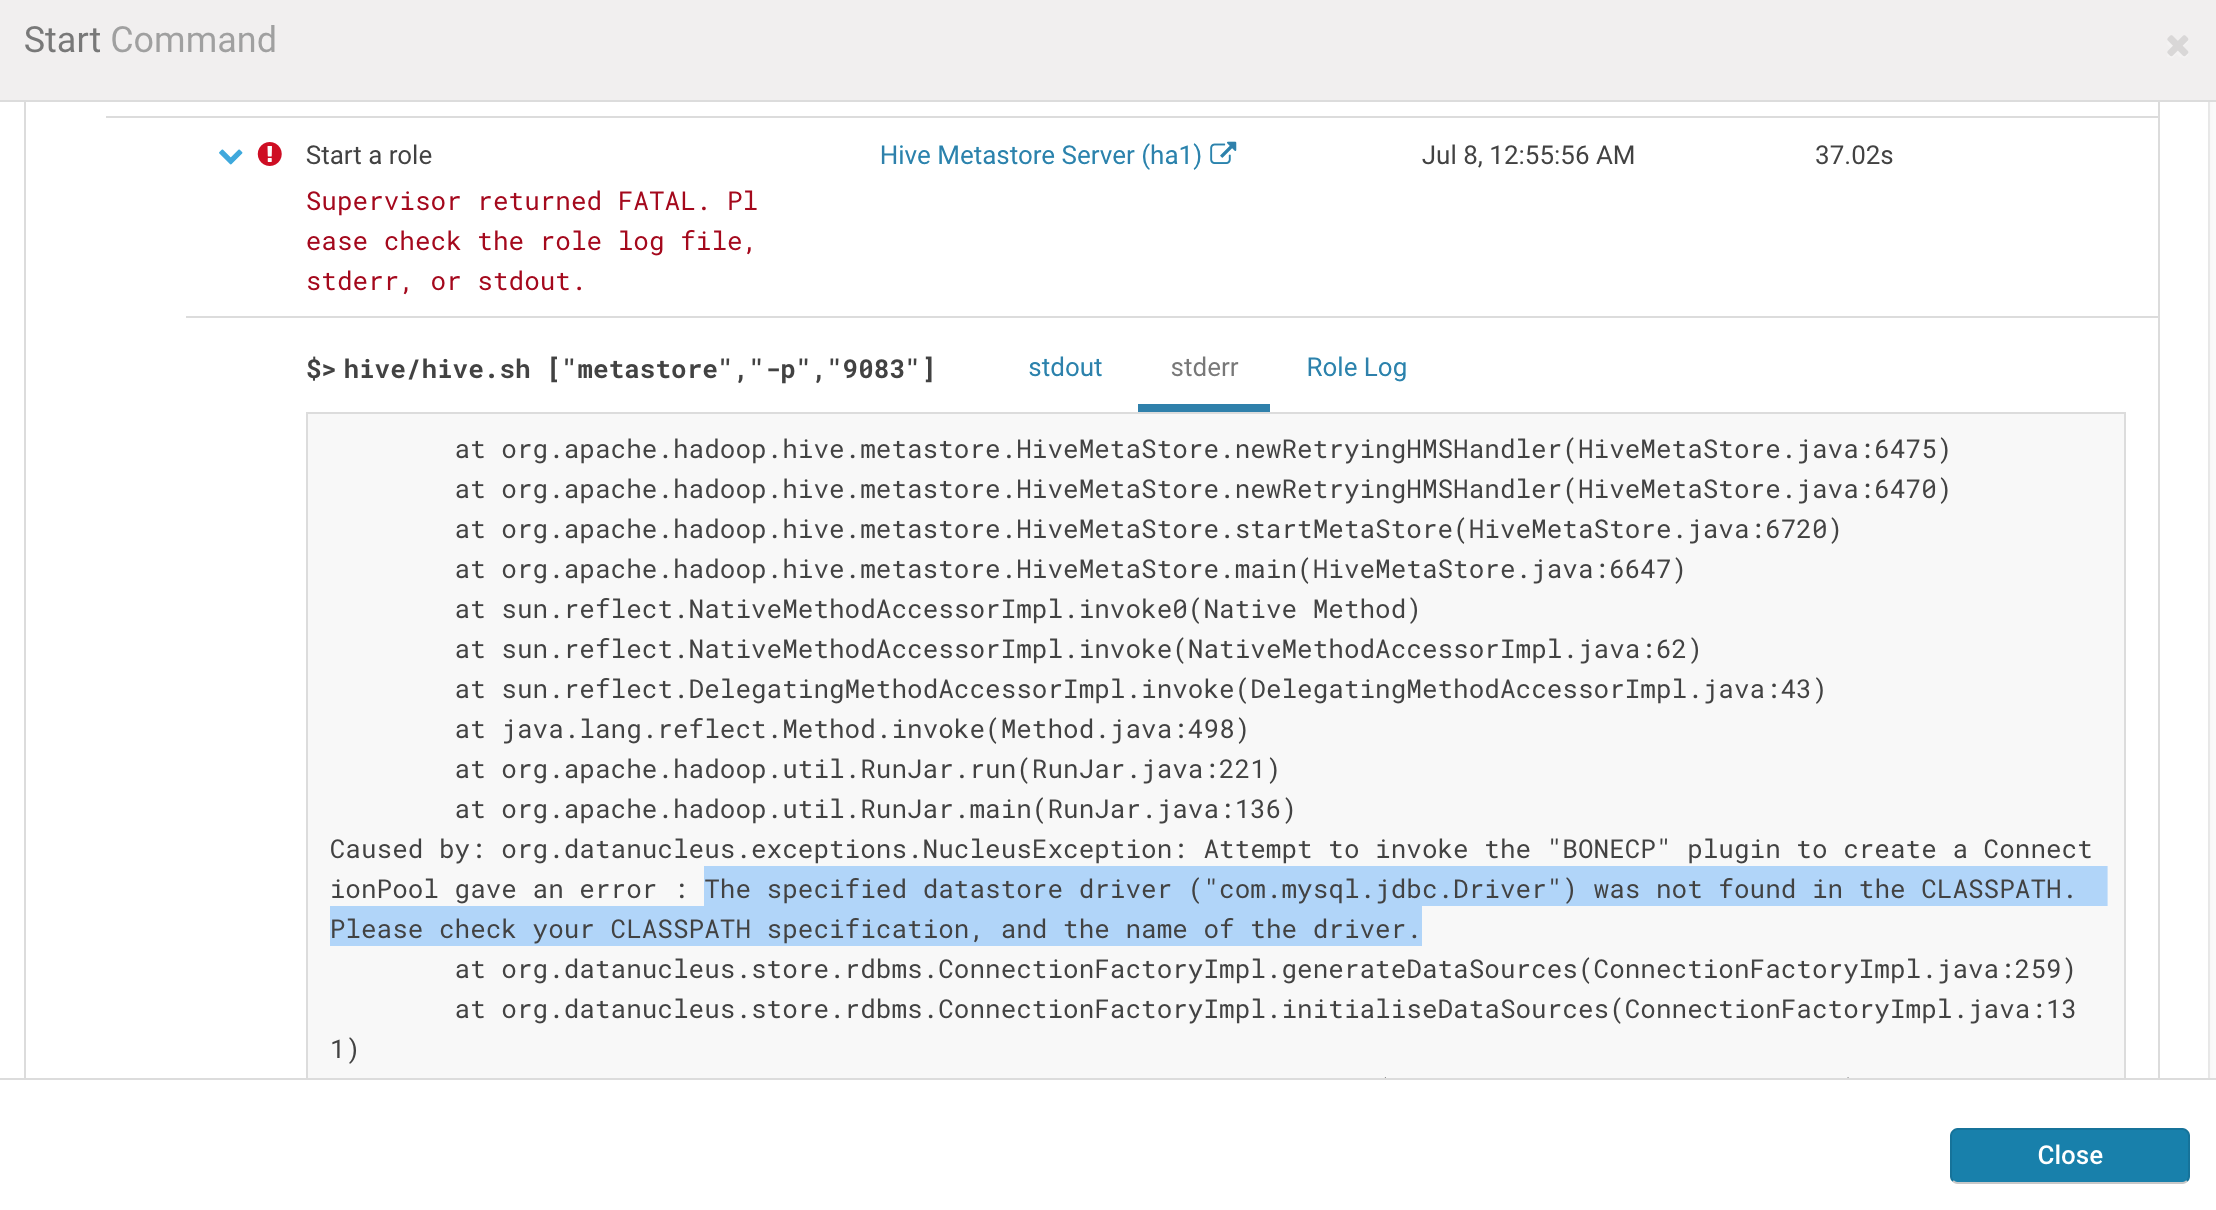
Task: Click the generateDataSources(ConnectionFactoryImpl.java:259) line
Action: click(1265, 969)
